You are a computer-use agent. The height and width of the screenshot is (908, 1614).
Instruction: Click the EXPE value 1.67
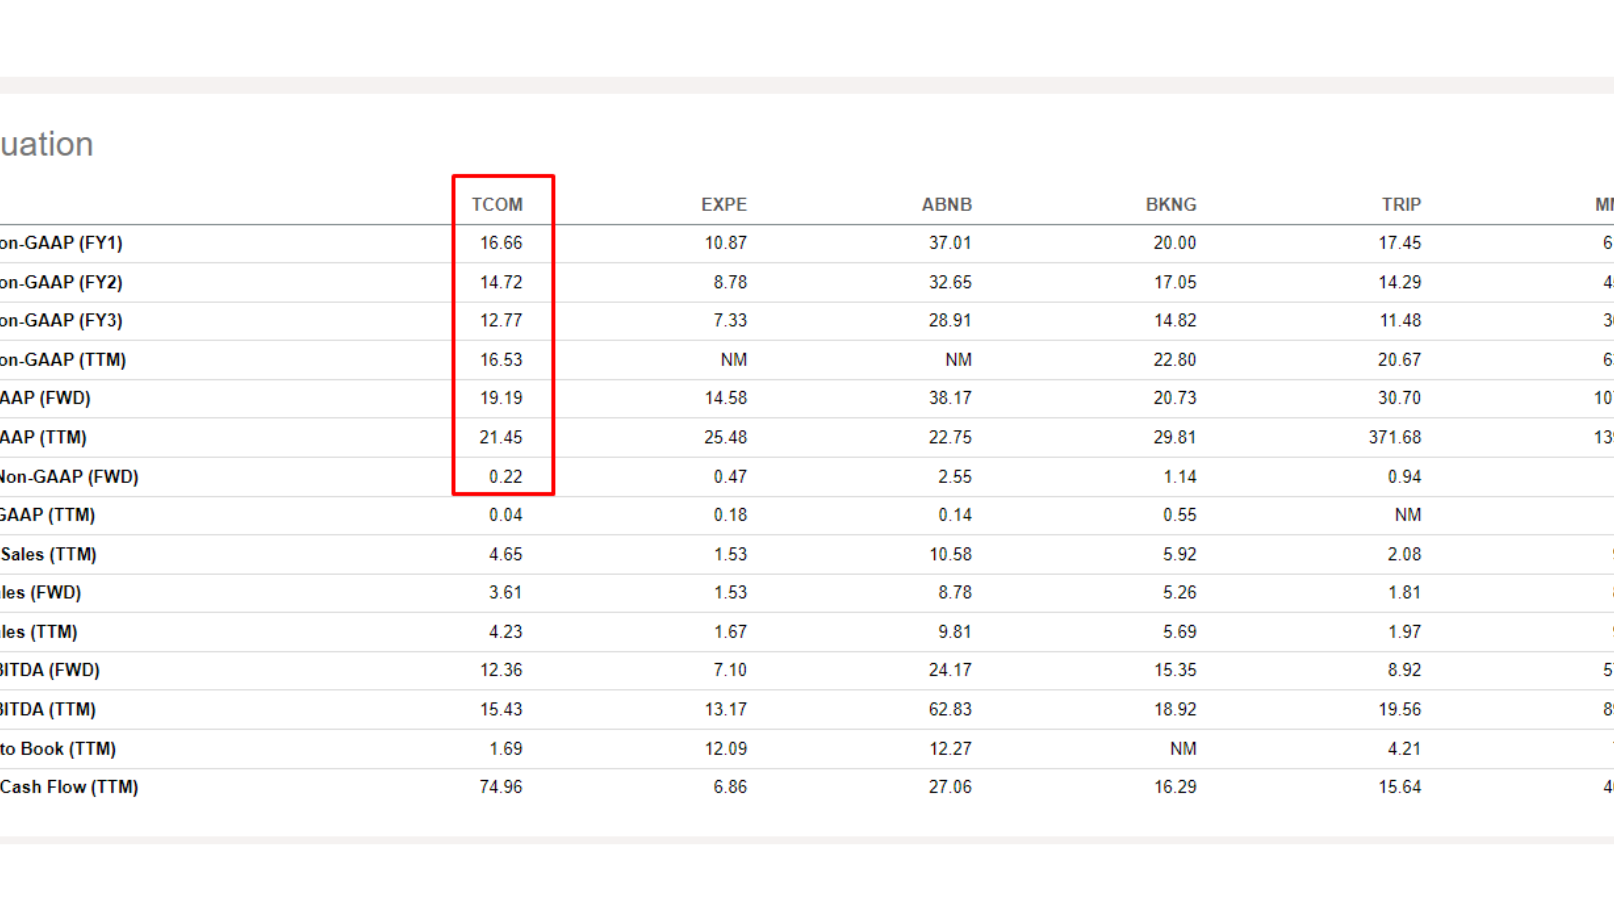coord(730,632)
